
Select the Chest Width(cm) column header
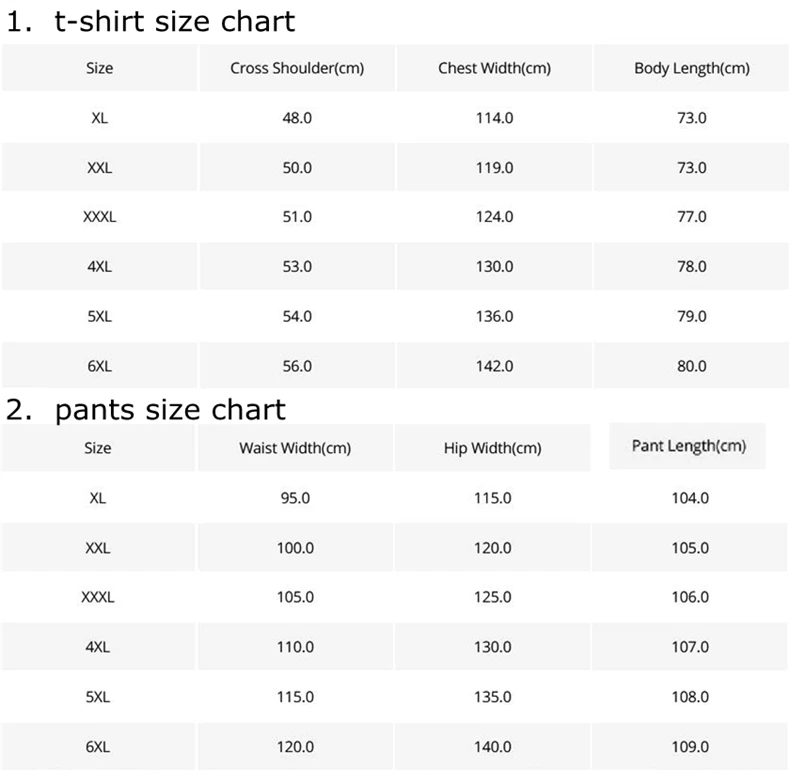pos(494,68)
